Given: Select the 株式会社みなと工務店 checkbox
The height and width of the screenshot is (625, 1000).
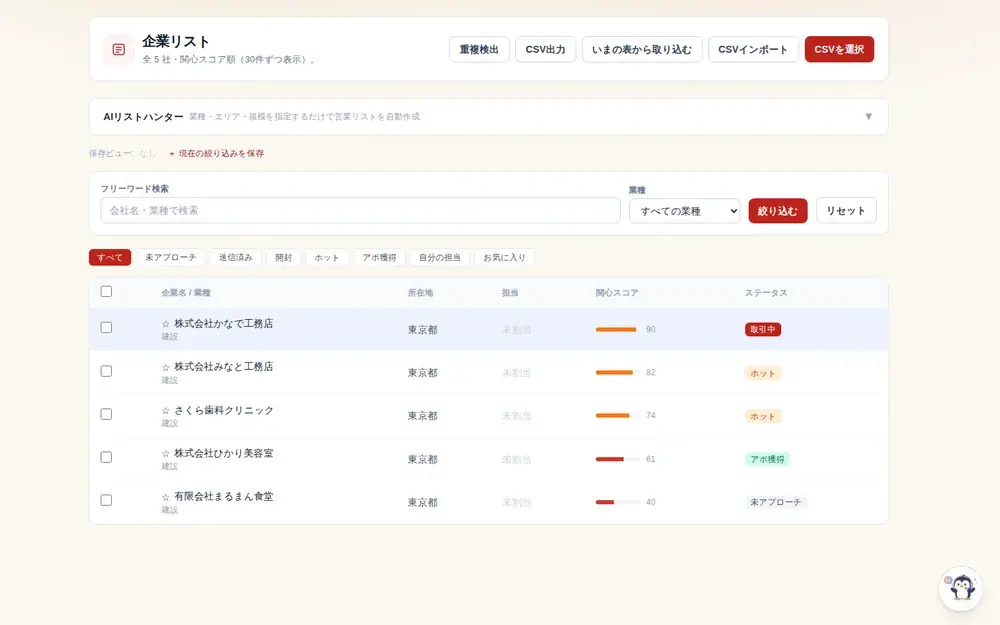Looking at the screenshot, I should (107, 371).
